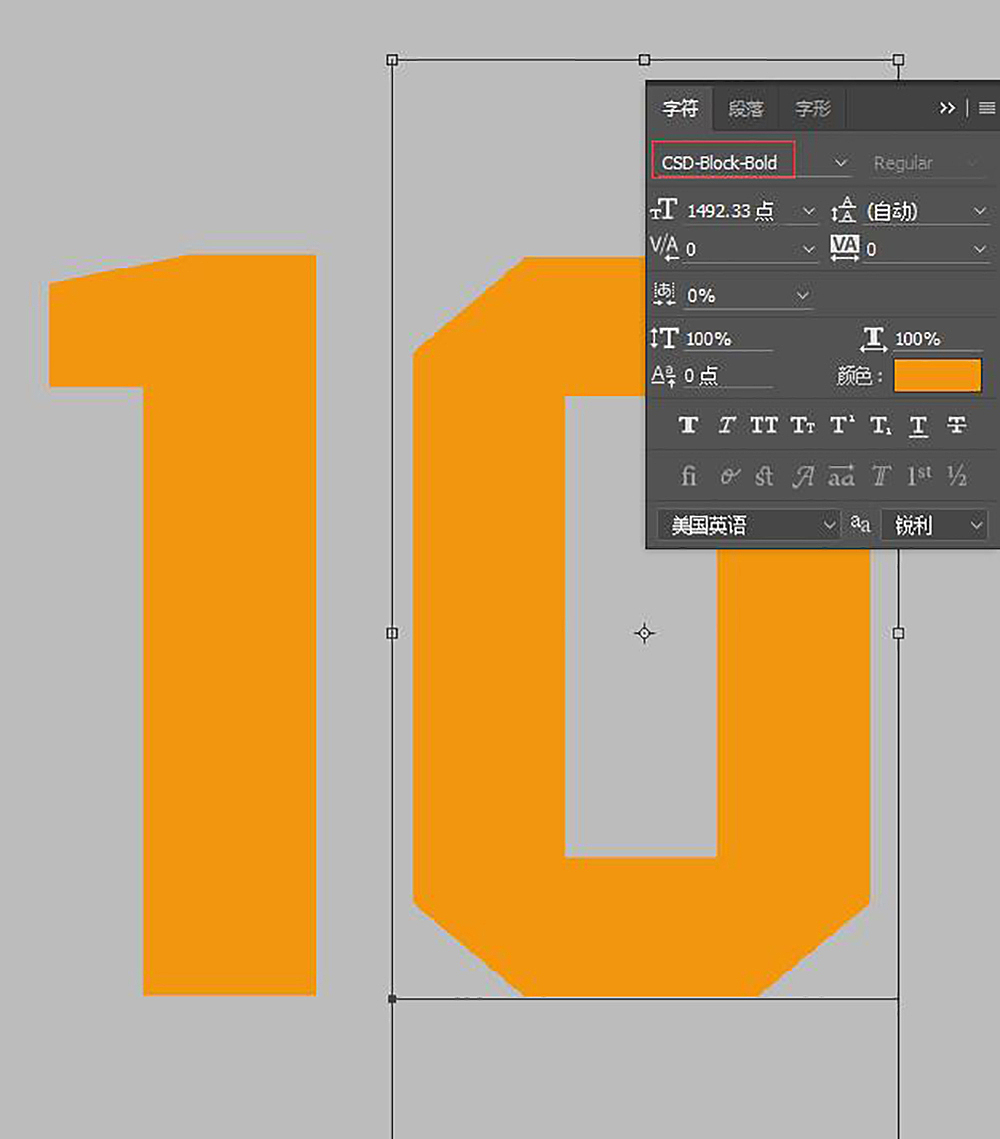Toggle standard ligatures fi icon
The image size is (1000, 1139).
[x=688, y=477]
